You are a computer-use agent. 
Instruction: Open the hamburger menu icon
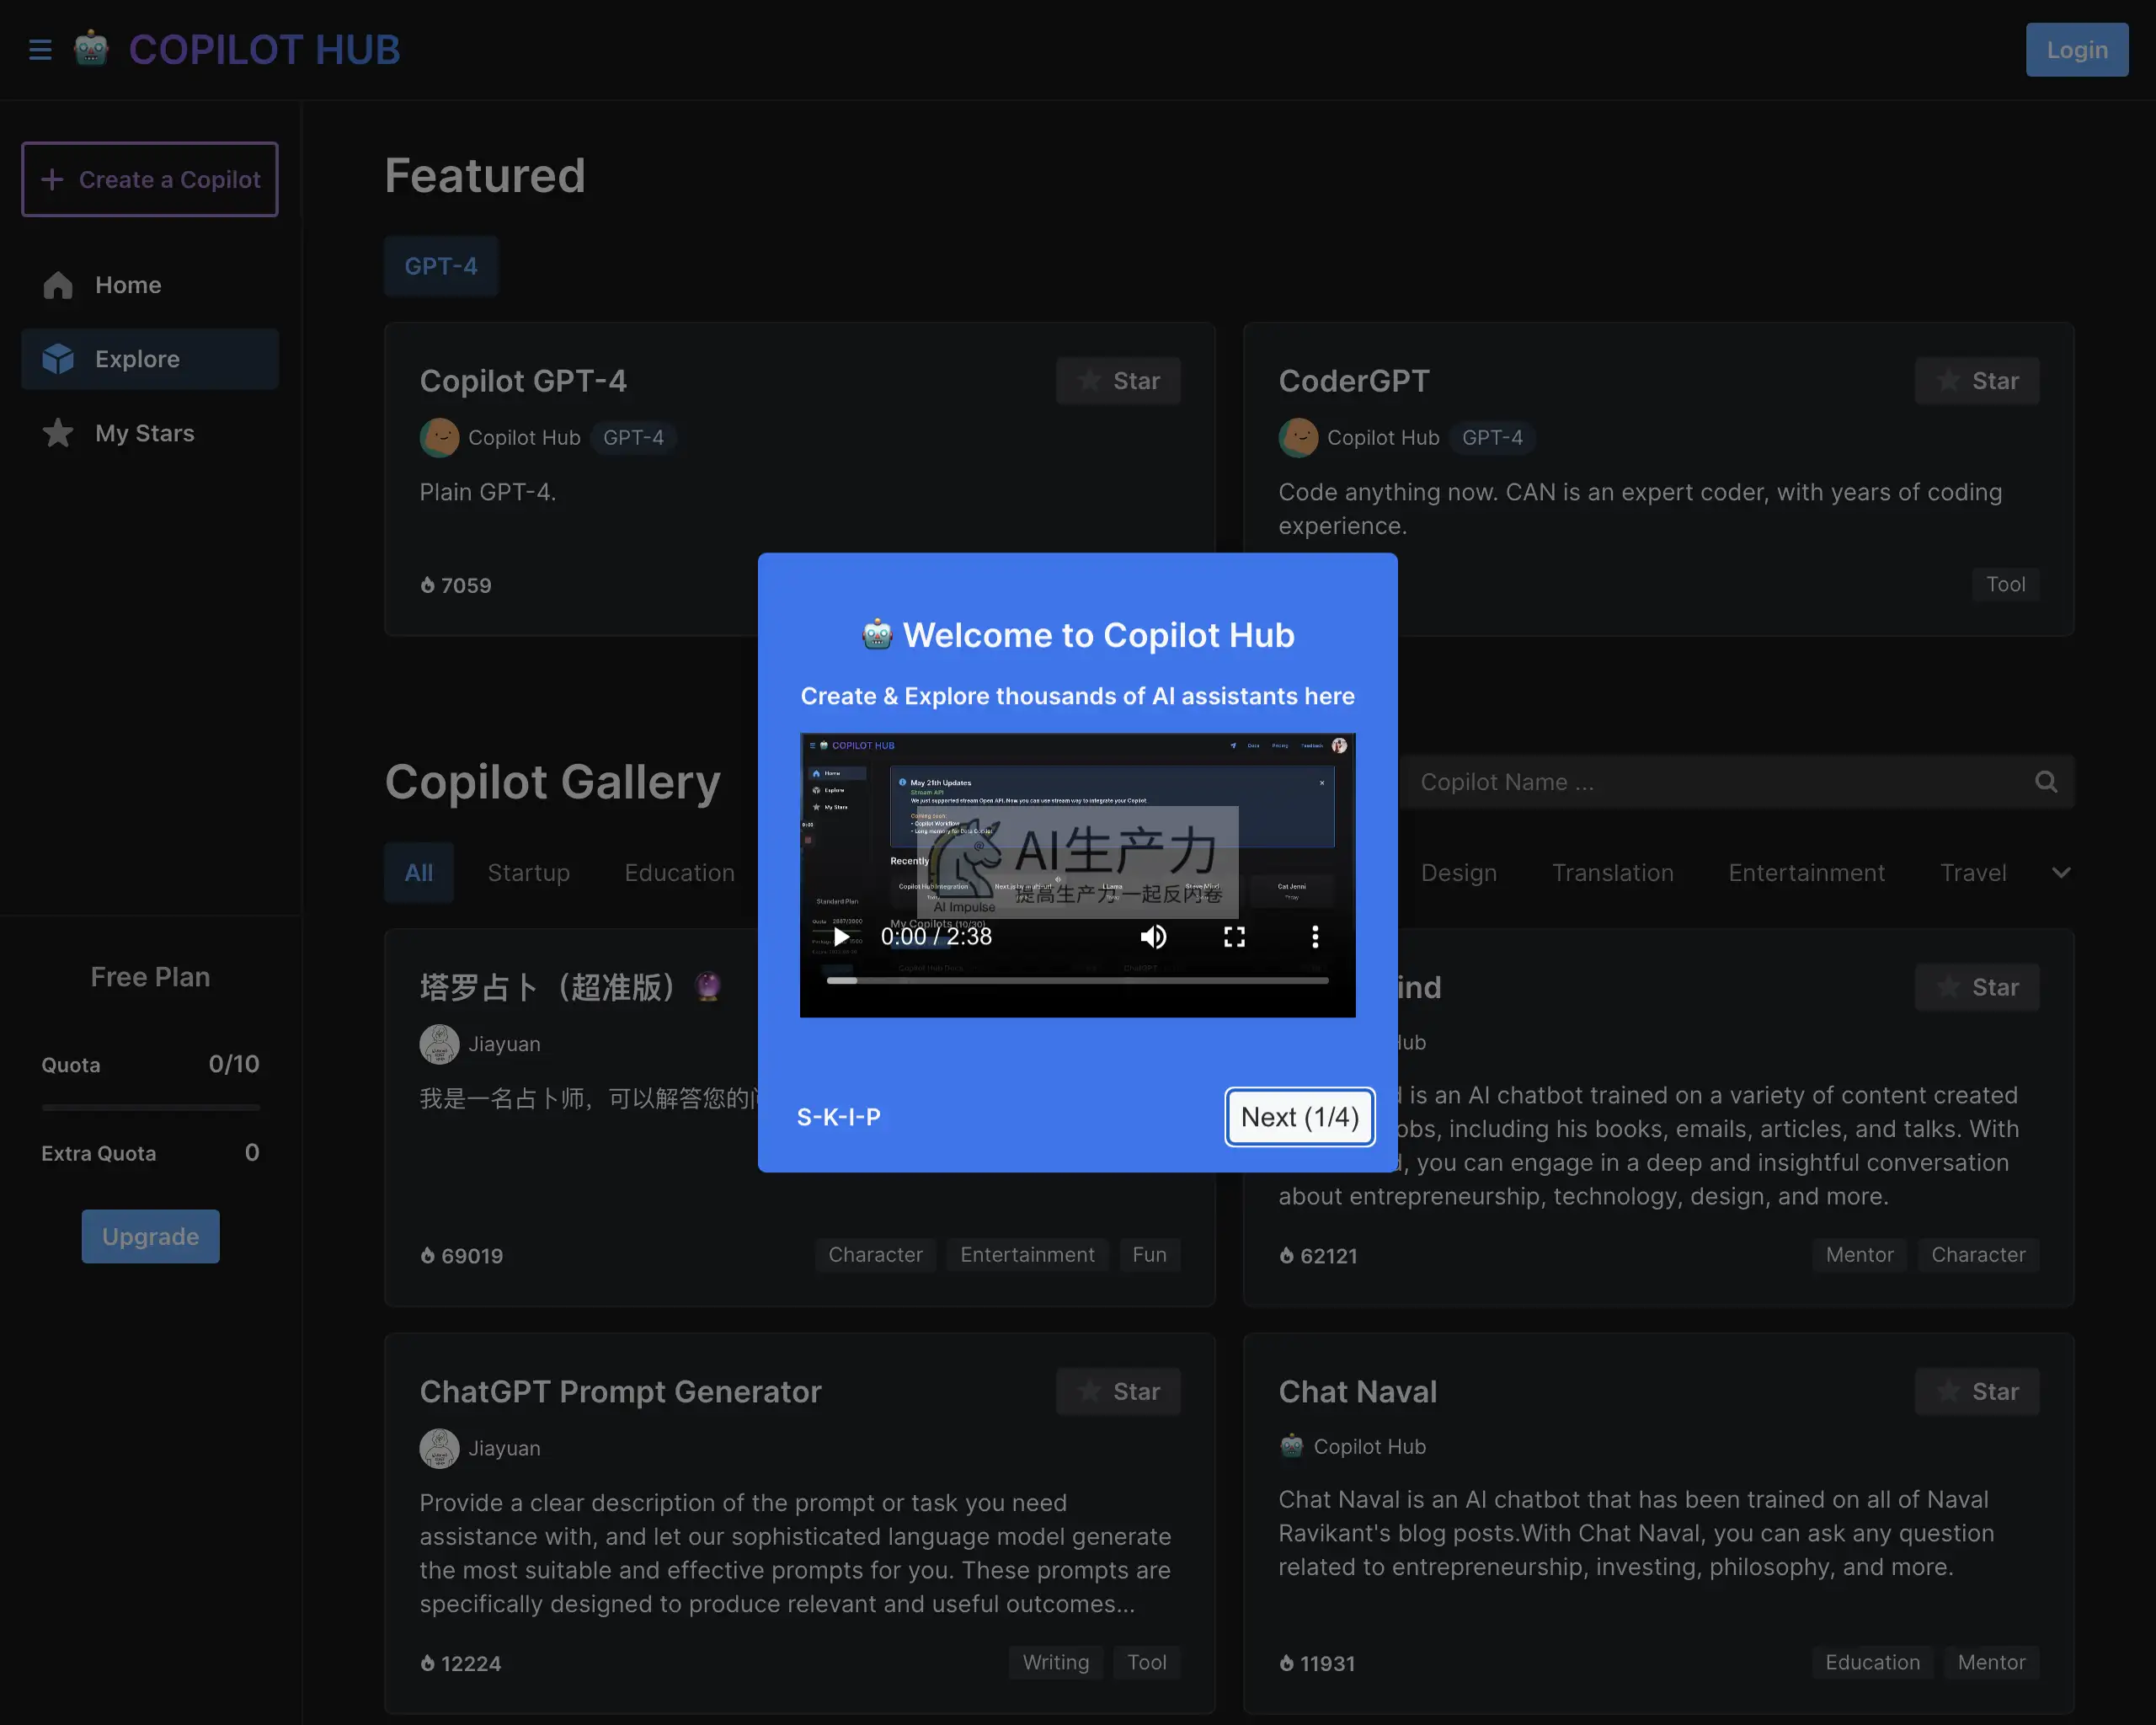(x=40, y=49)
